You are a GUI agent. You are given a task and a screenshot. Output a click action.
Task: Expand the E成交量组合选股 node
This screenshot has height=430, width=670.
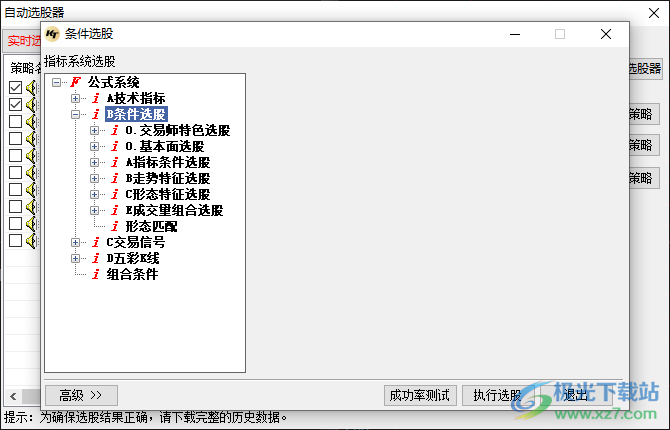pyautogui.click(x=94, y=210)
